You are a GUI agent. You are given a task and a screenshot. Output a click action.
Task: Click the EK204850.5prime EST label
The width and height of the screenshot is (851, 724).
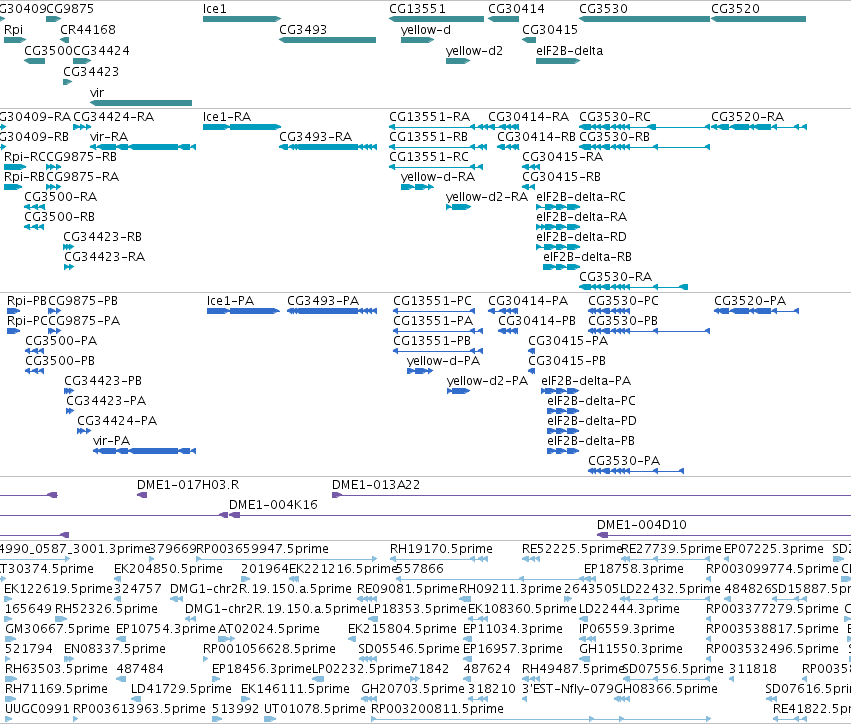pyautogui.click(x=168, y=569)
